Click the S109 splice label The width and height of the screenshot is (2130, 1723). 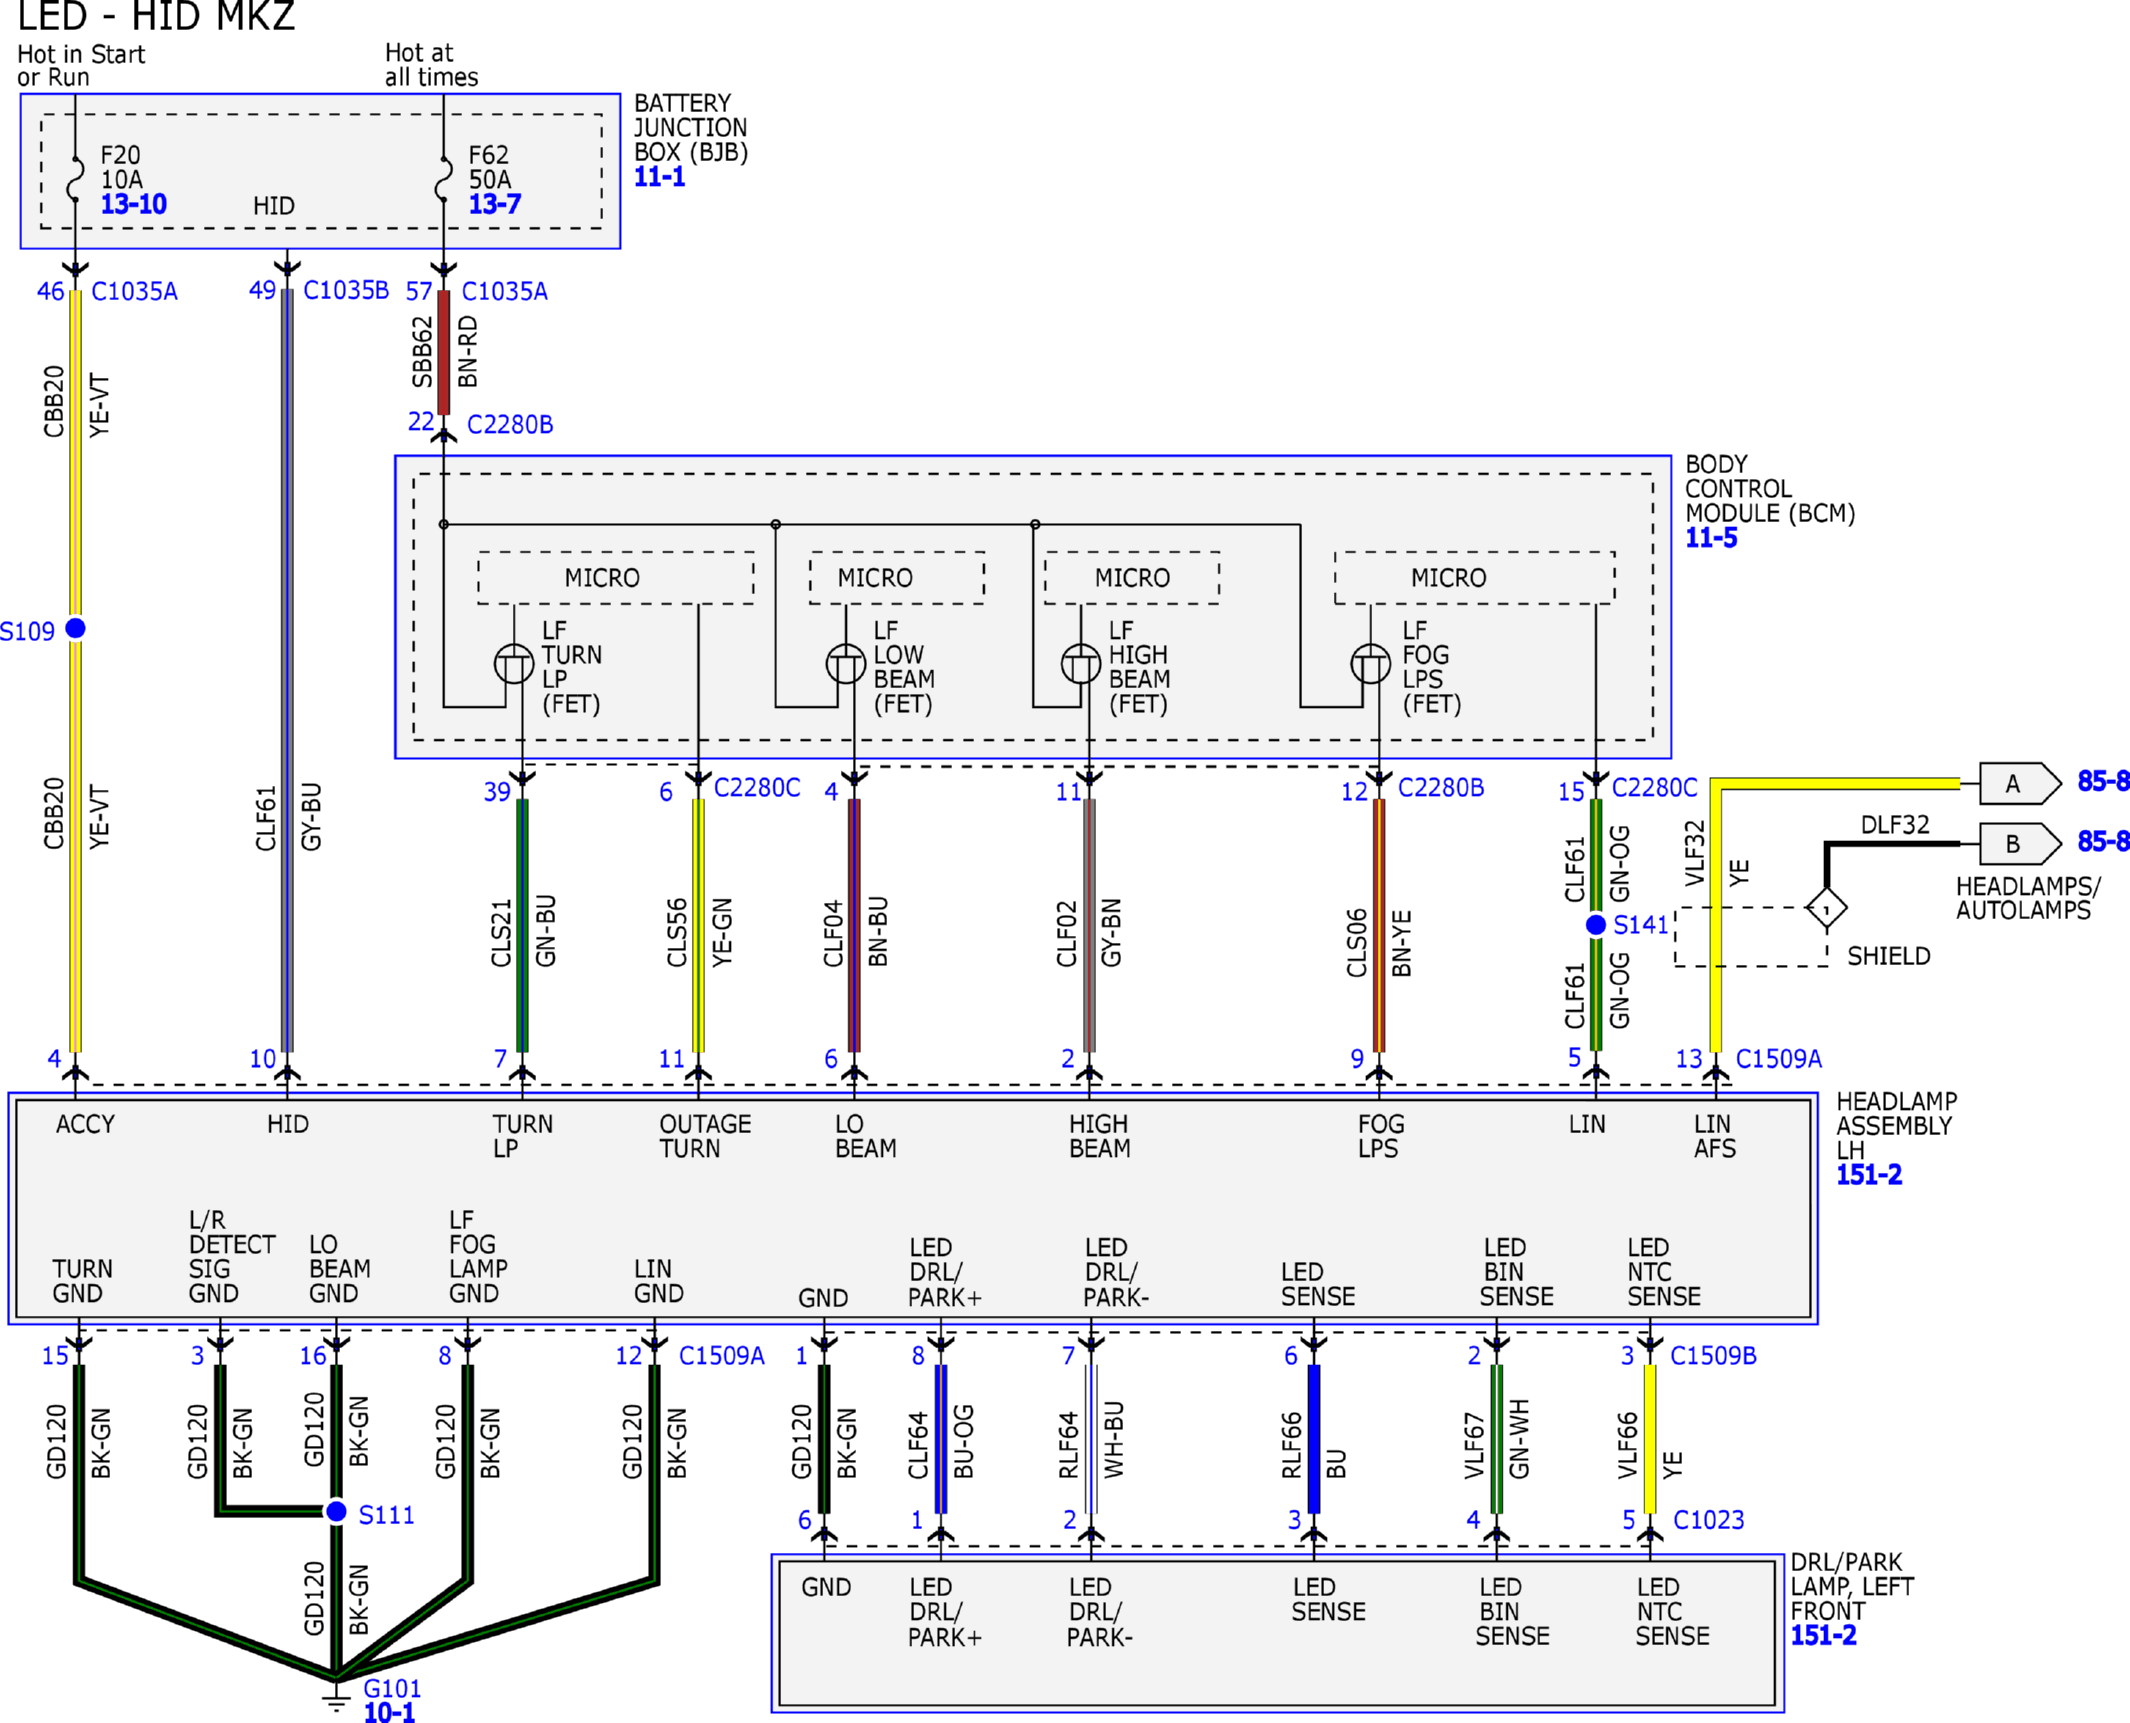pos(27,632)
